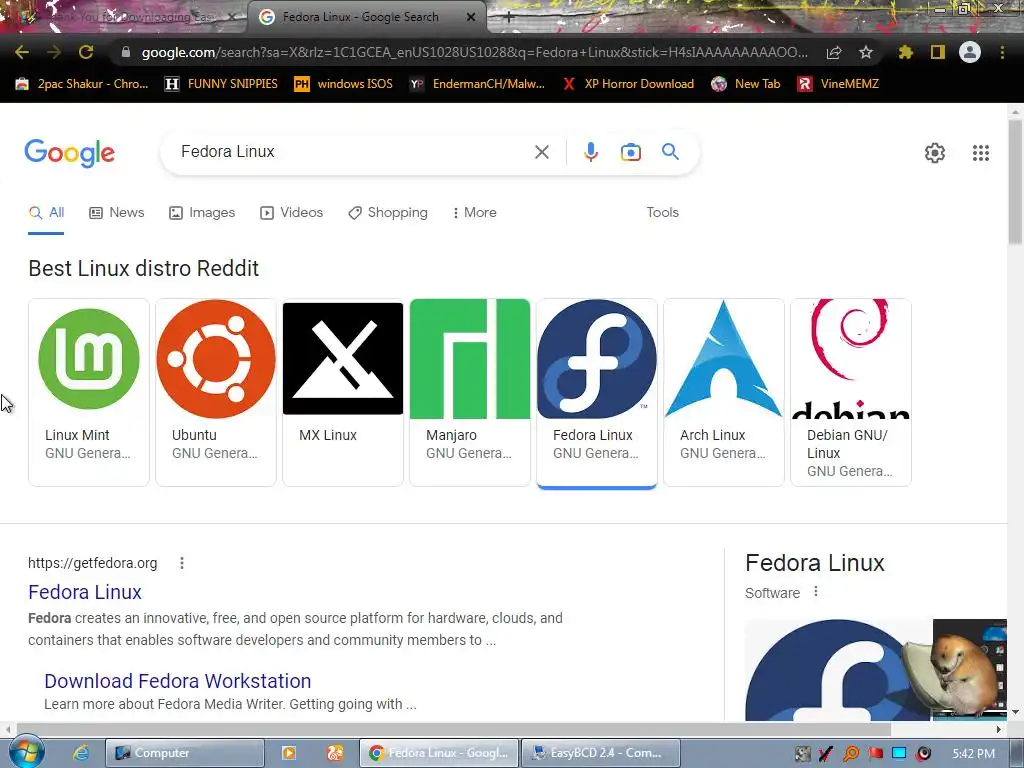The height and width of the screenshot is (768, 1024).
Task: Select the Debian GNU/Linux card
Action: pyautogui.click(x=851, y=392)
